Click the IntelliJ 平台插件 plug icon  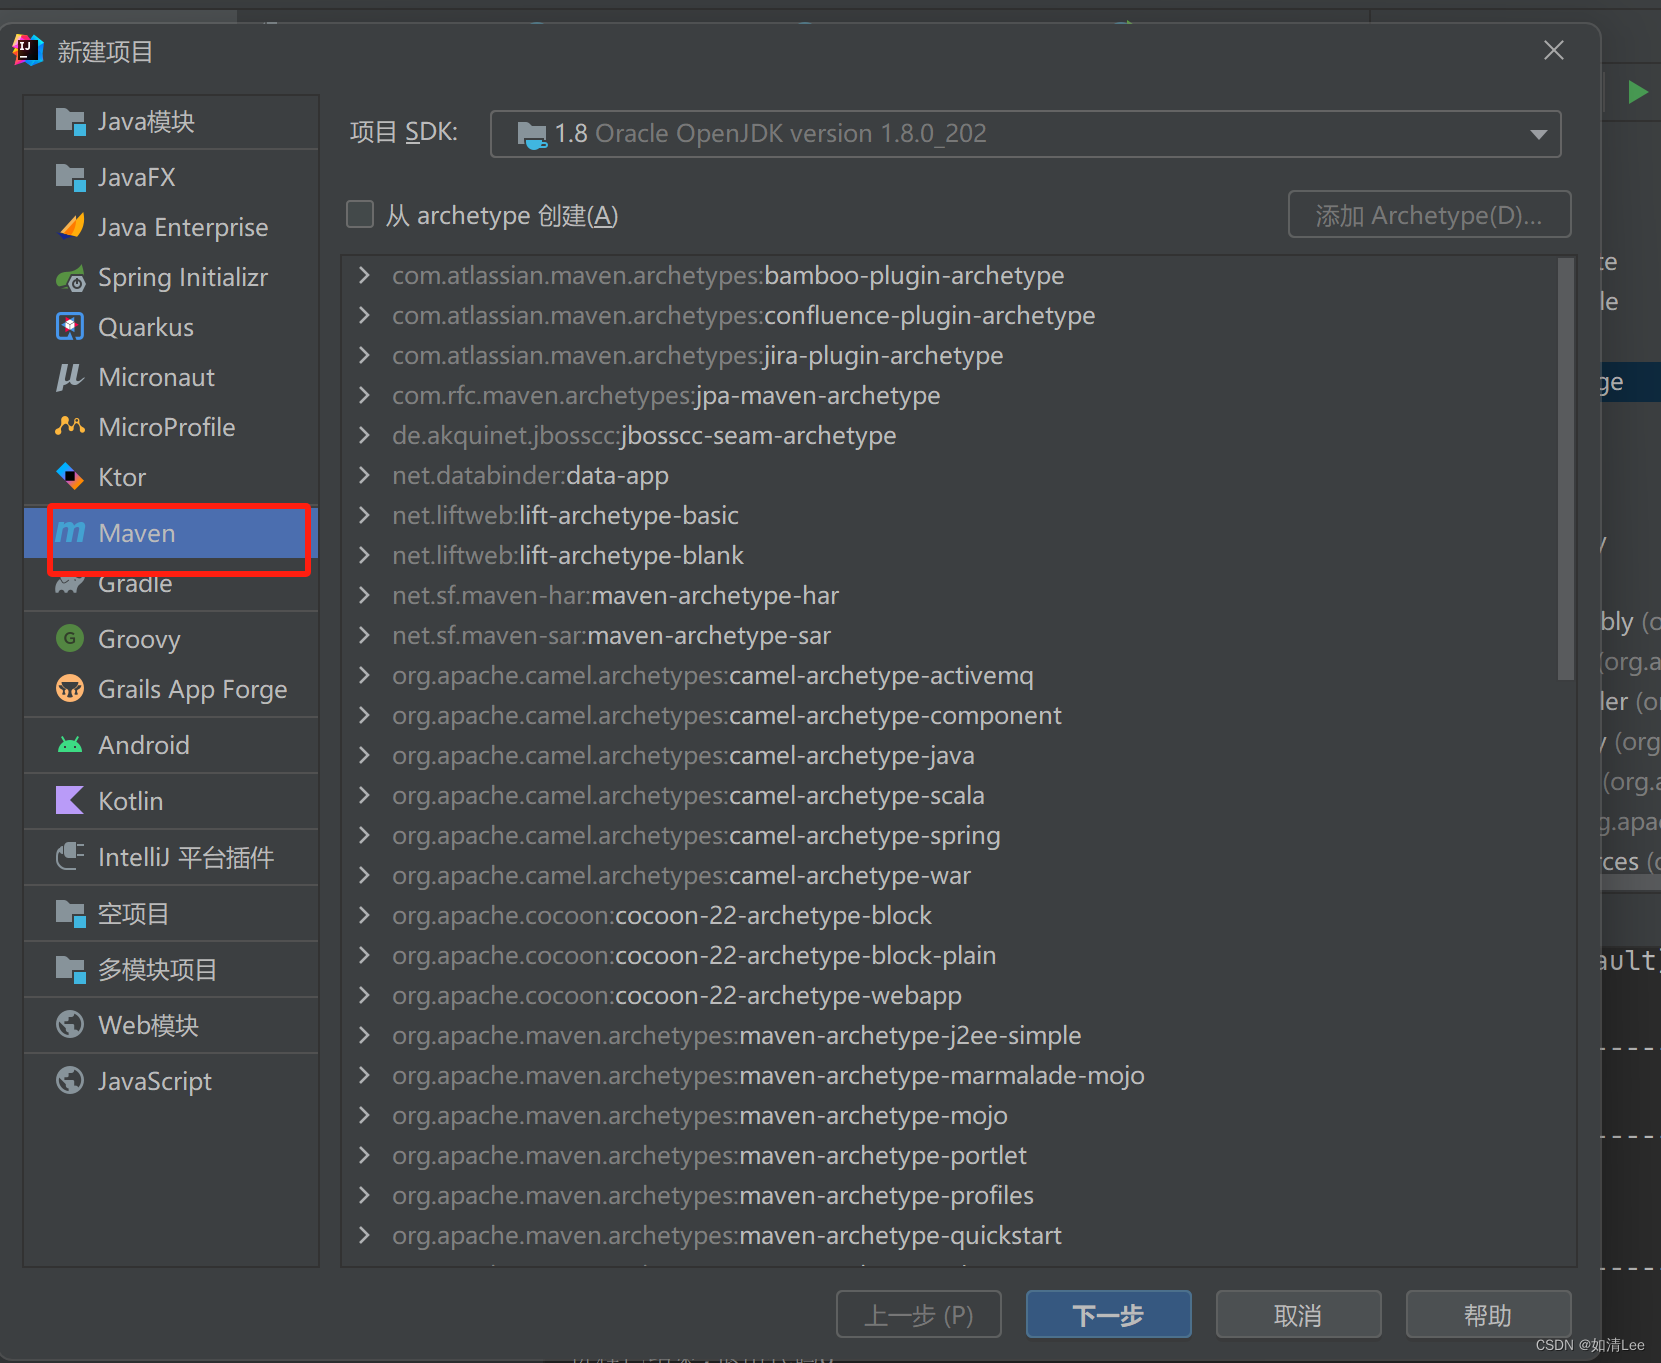(x=70, y=856)
